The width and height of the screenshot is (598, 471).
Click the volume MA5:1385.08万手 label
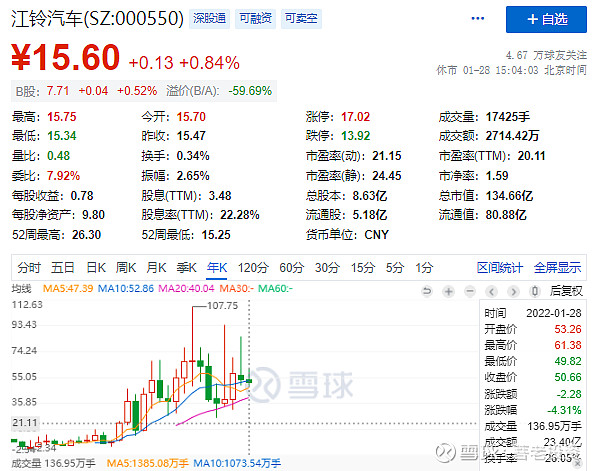tap(148, 463)
